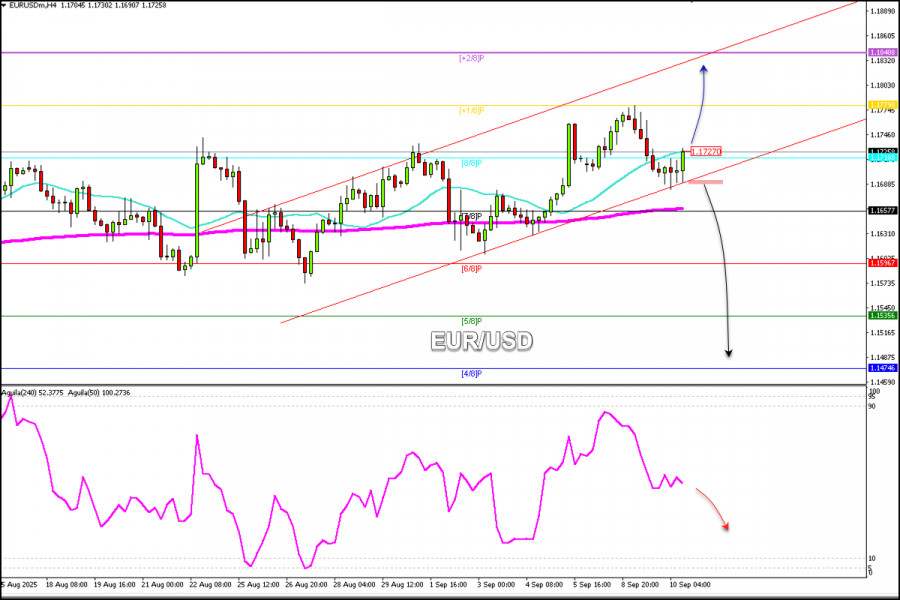Screen dimensions: 900x600
Task: Click the blue 1.14746 axis price tag
Action: pos(882,368)
